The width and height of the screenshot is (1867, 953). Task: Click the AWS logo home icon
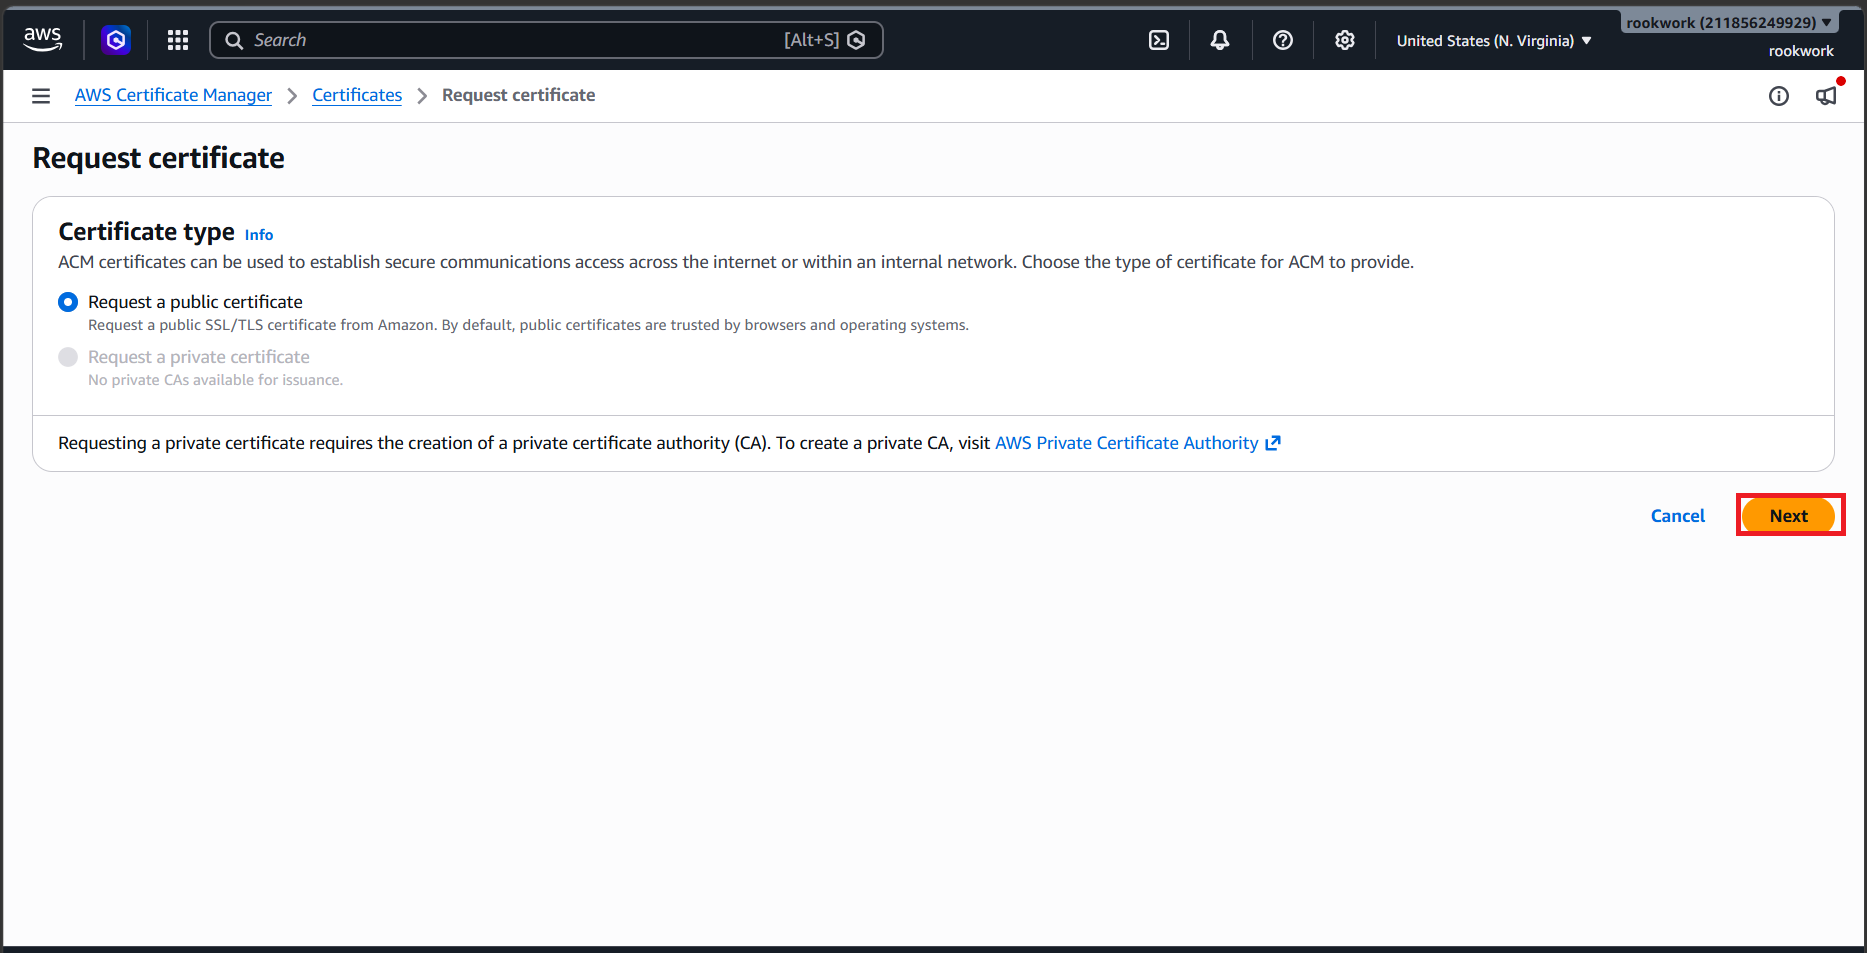click(43, 40)
